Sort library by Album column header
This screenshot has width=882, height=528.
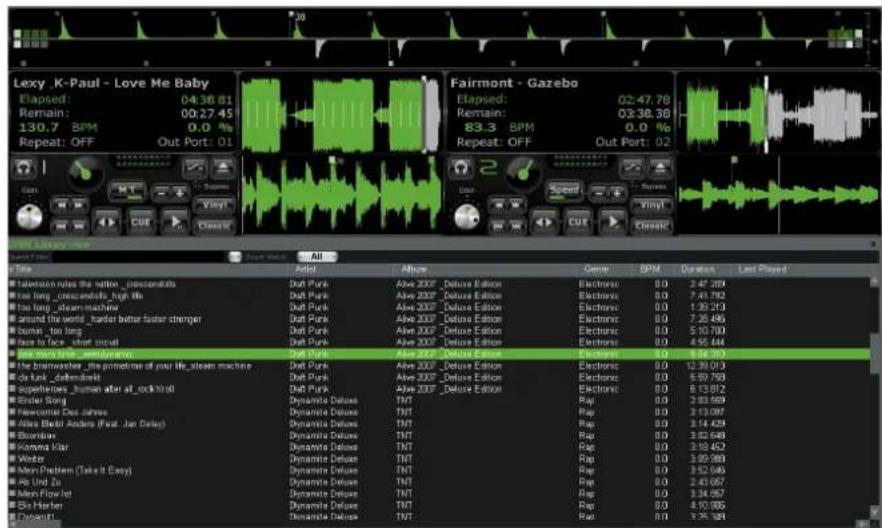coord(414,269)
